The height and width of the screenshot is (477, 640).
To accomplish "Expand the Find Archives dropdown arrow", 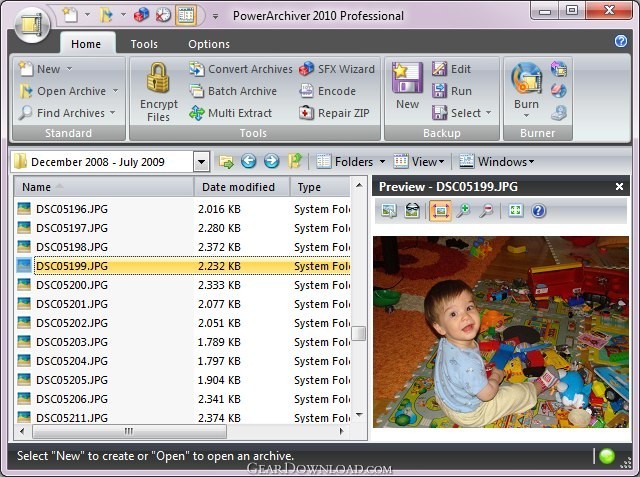I will click(x=112, y=113).
